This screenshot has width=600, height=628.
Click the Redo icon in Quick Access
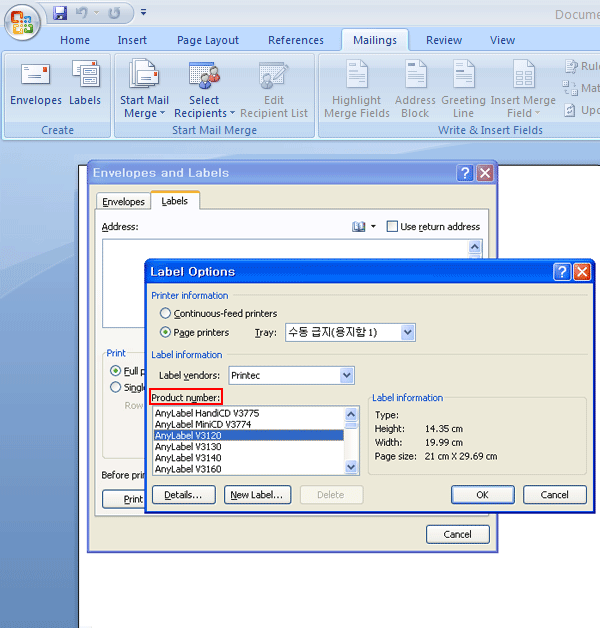click(x=115, y=13)
